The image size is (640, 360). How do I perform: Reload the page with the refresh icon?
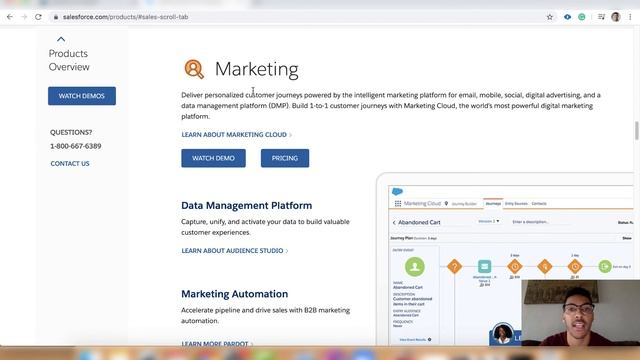pyautogui.click(x=38, y=17)
